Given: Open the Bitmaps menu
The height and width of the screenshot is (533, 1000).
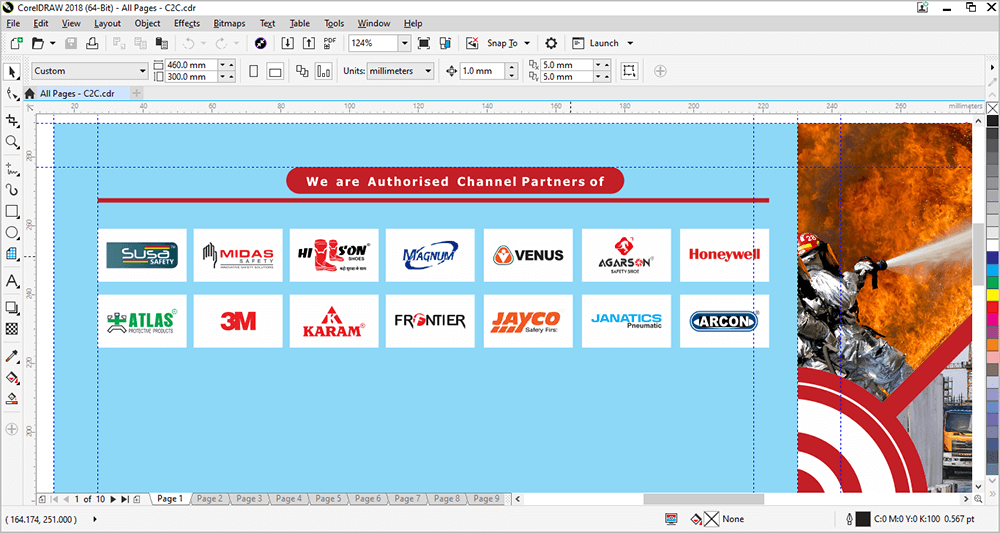Looking at the screenshot, I should pyautogui.click(x=230, y=24).
